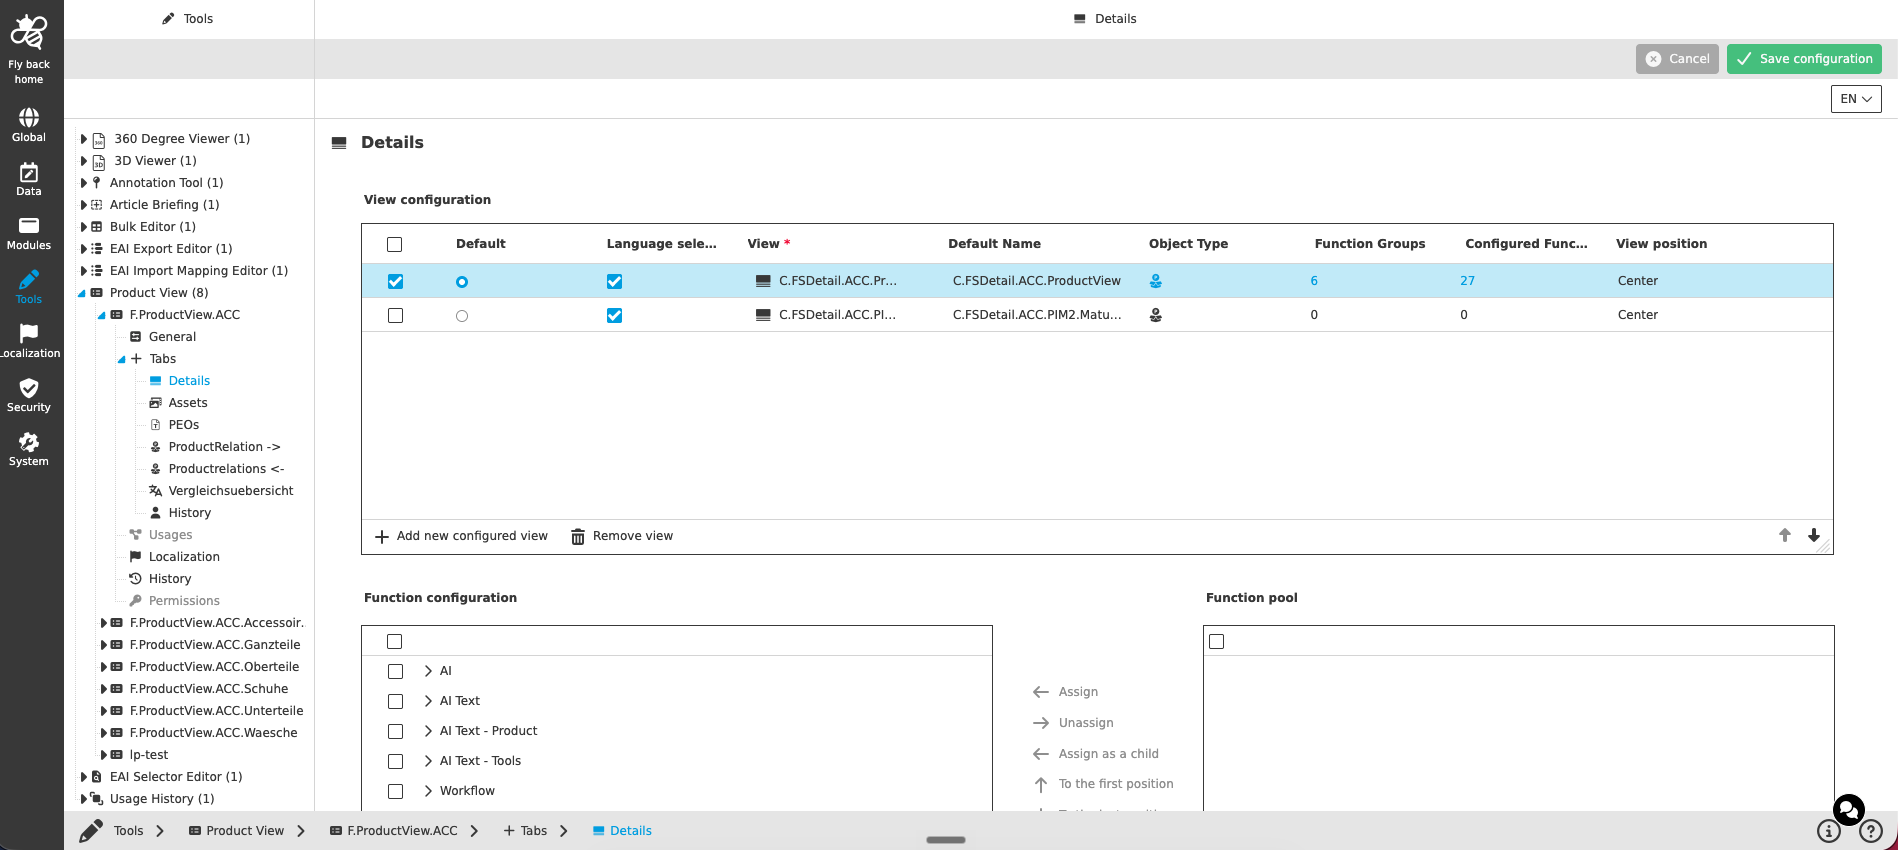Open the Global section in sidebar

(x=29, y=125)
